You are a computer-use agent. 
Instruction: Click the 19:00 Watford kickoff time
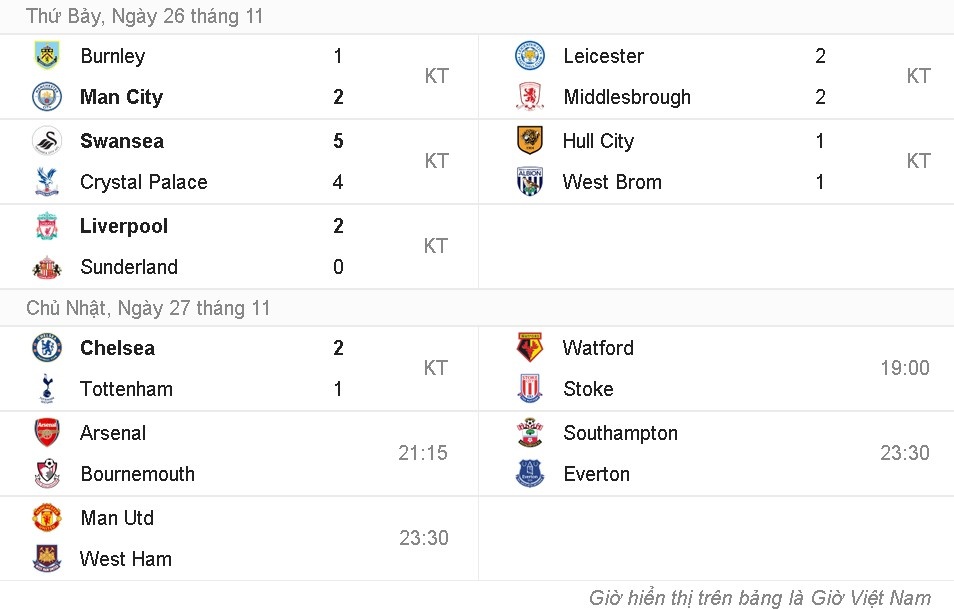(905, 368)
